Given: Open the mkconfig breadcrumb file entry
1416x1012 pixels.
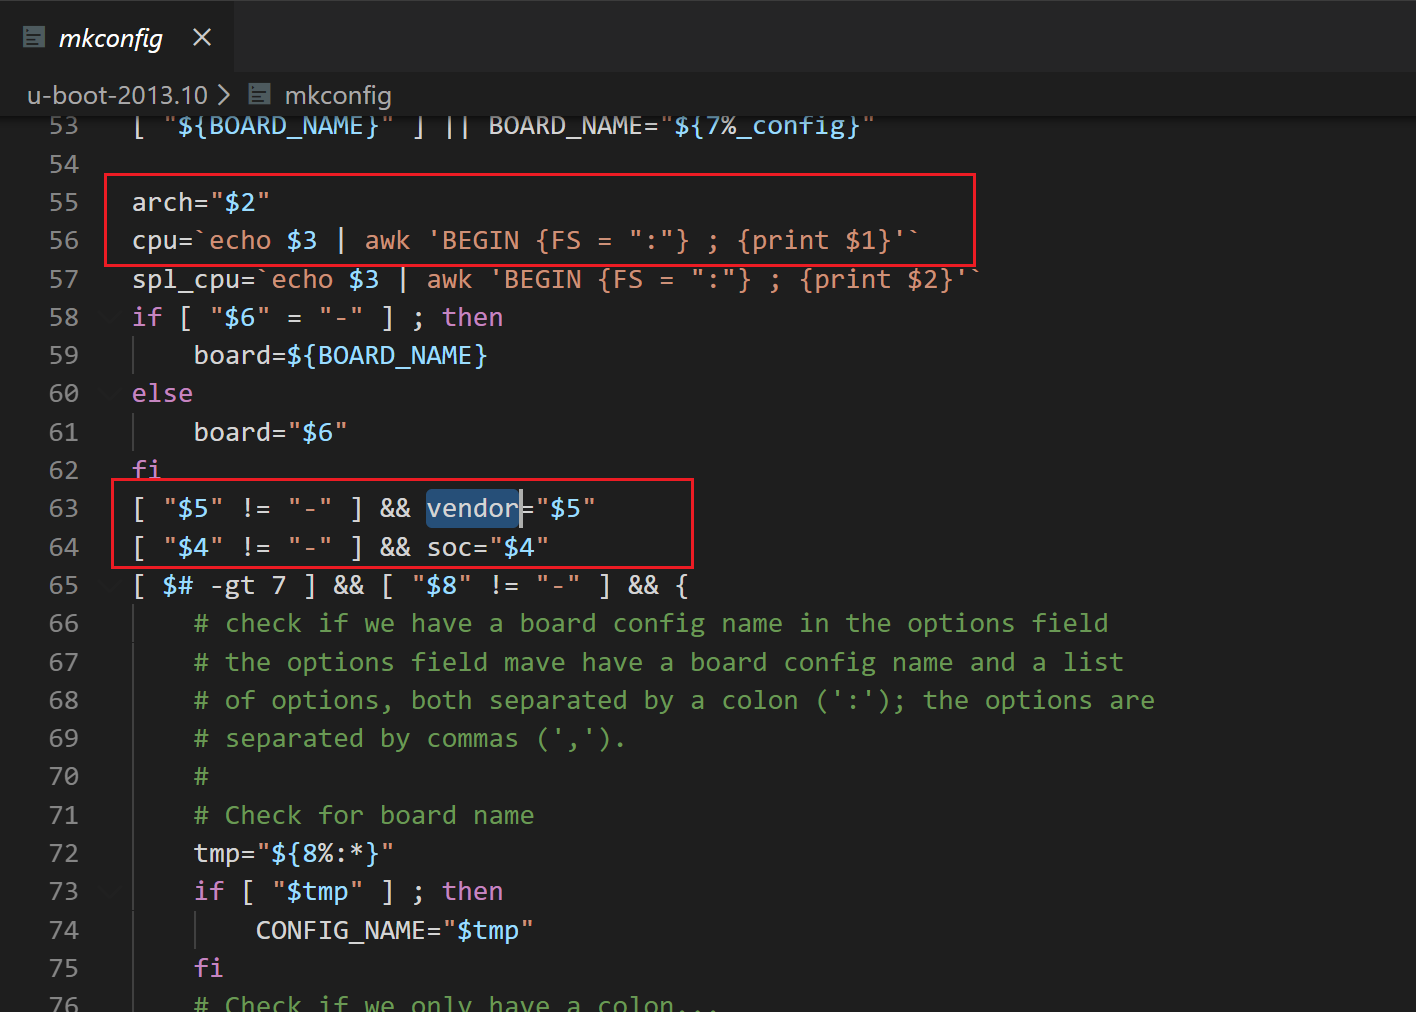Looking at the screenshot, I should [338, 95].
